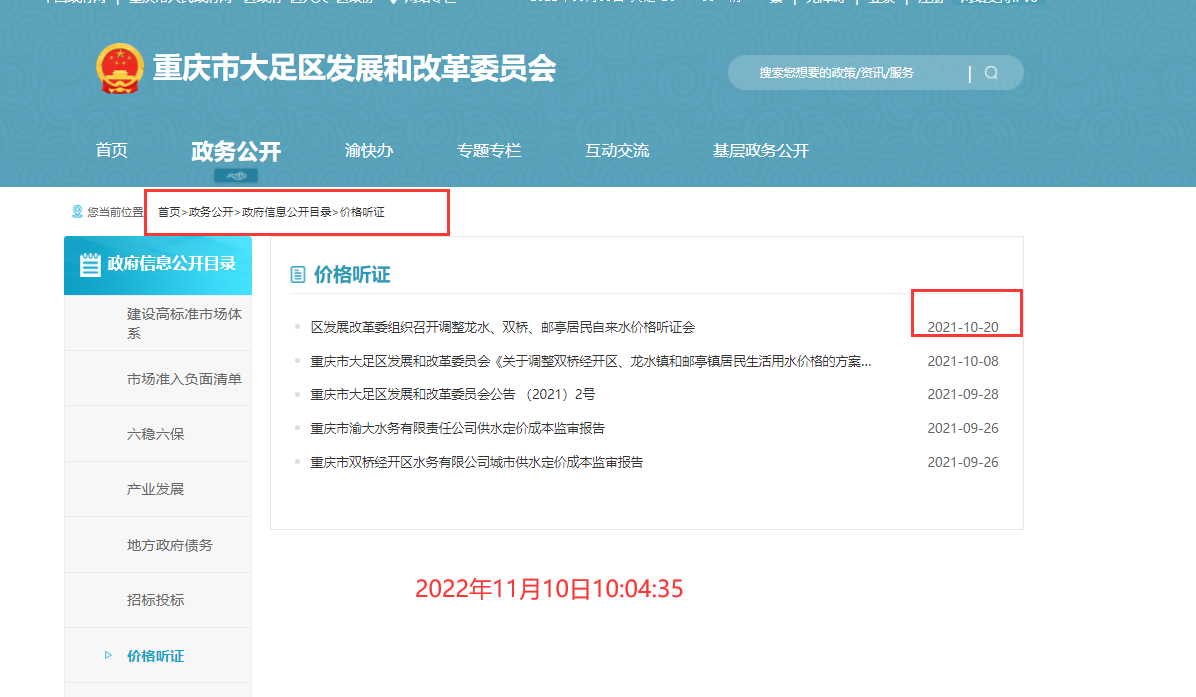The width and height of the screenshot is (1196, 697).
Task: Click the document icon beside 价格听证 heading
Action: click(297, 275)
